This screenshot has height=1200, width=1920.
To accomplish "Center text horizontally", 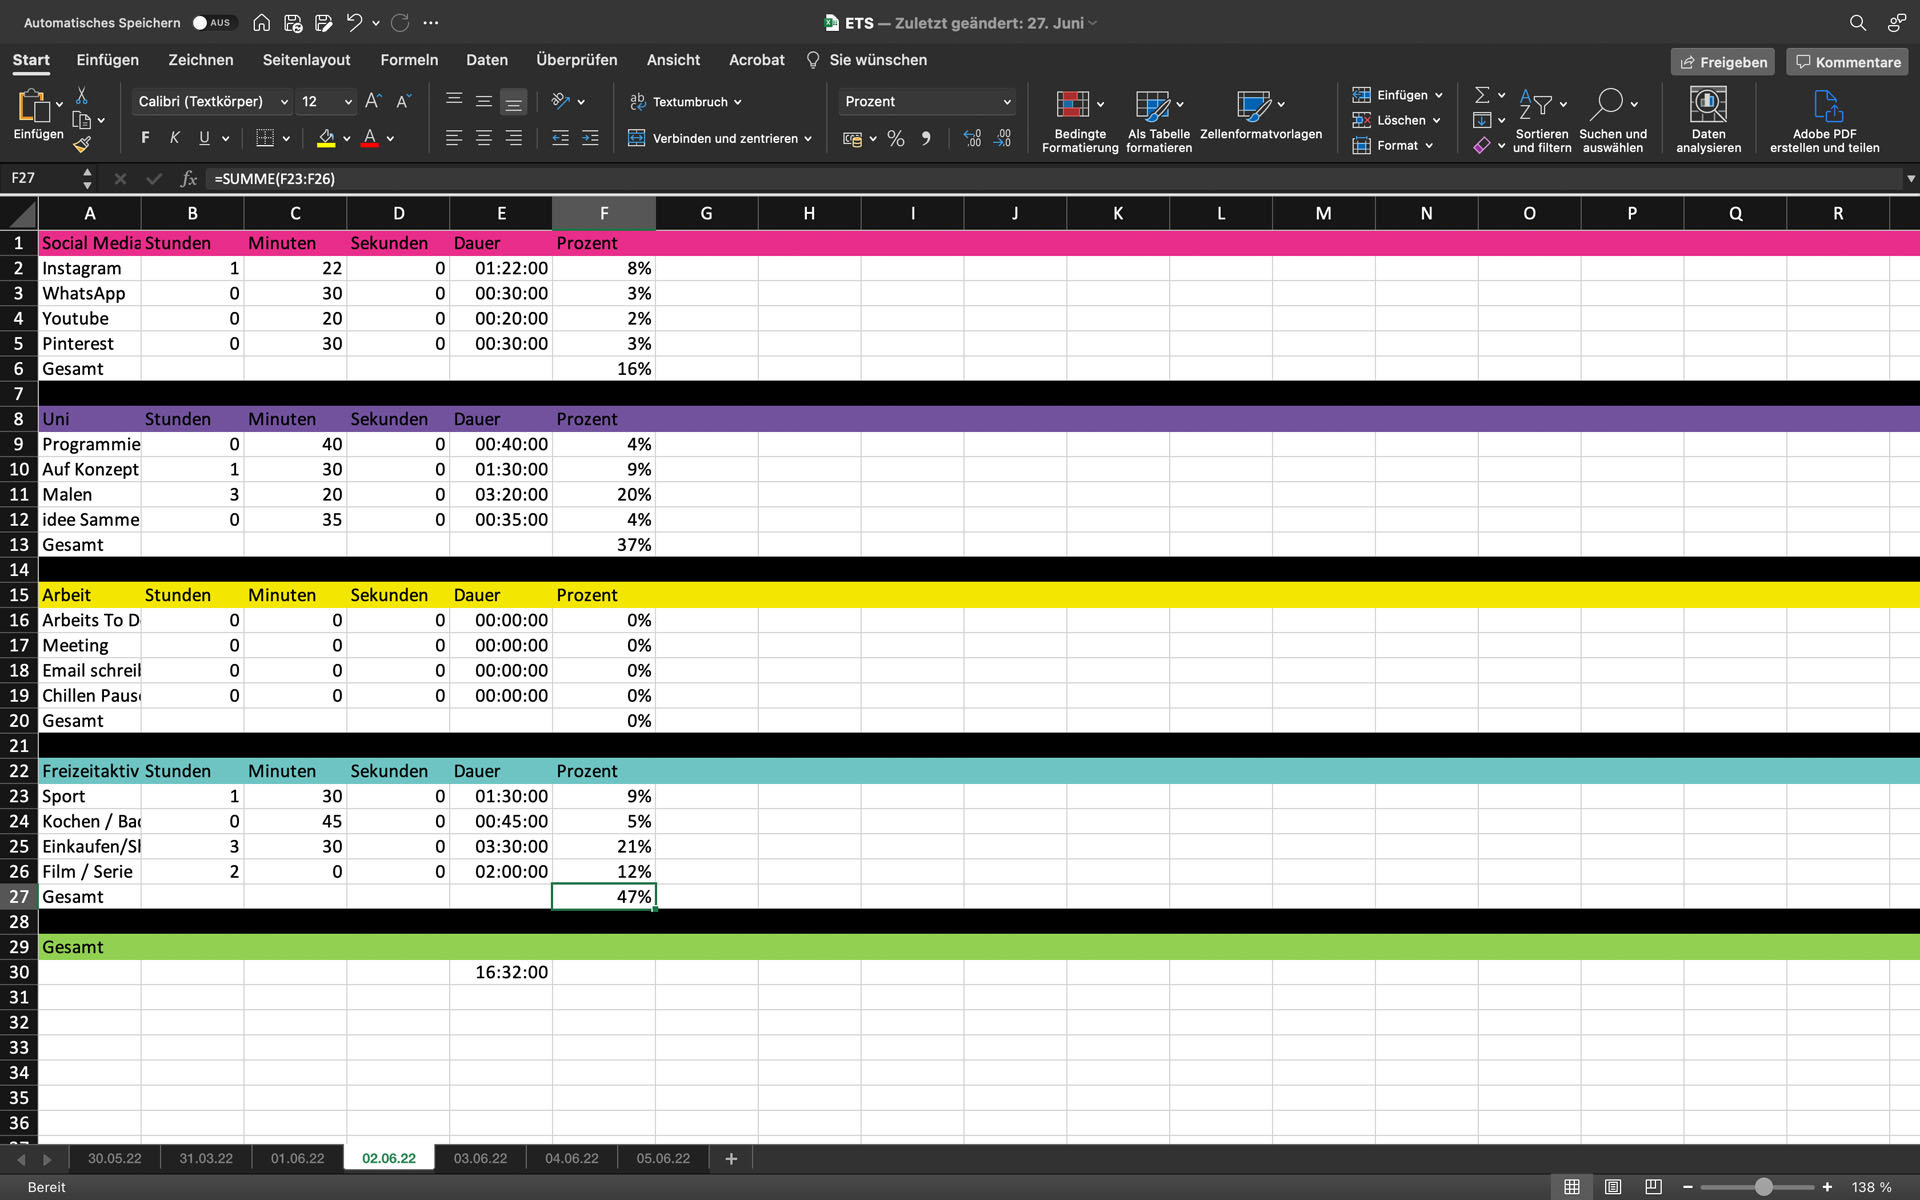I will tap(484, 138).
